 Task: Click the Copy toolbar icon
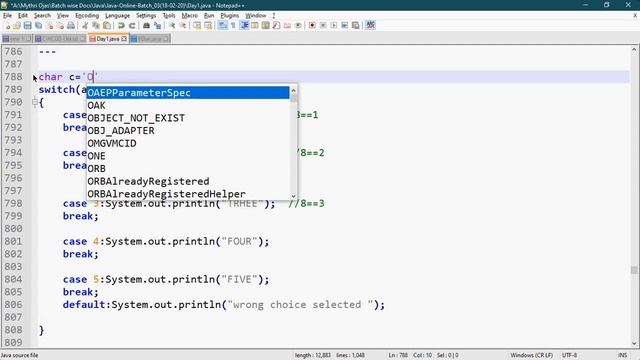[x=96, y=25]
